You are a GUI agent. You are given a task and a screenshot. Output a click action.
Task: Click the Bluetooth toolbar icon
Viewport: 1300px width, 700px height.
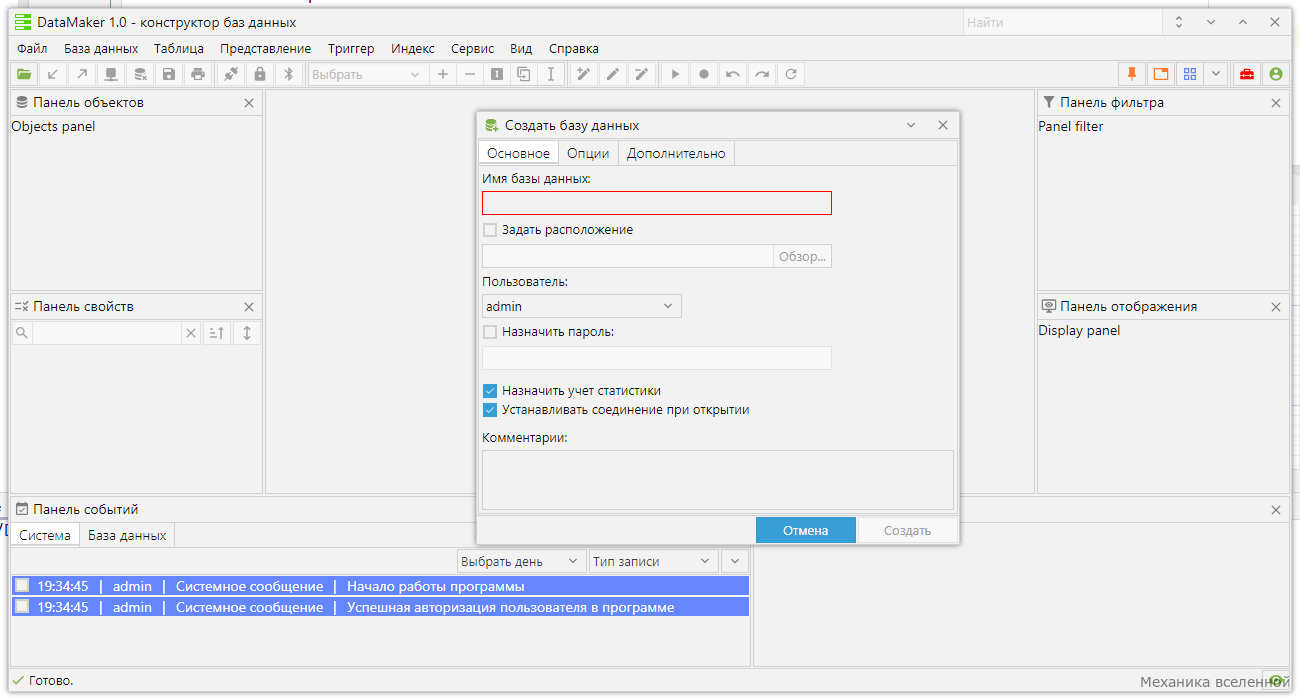tap(289, 74)
